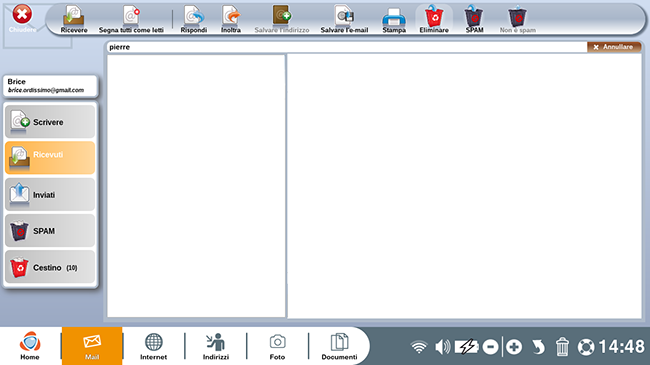650x365 pixels.
Task: Mark as SPAM in top toolbar
Action: tap(474, 19)
